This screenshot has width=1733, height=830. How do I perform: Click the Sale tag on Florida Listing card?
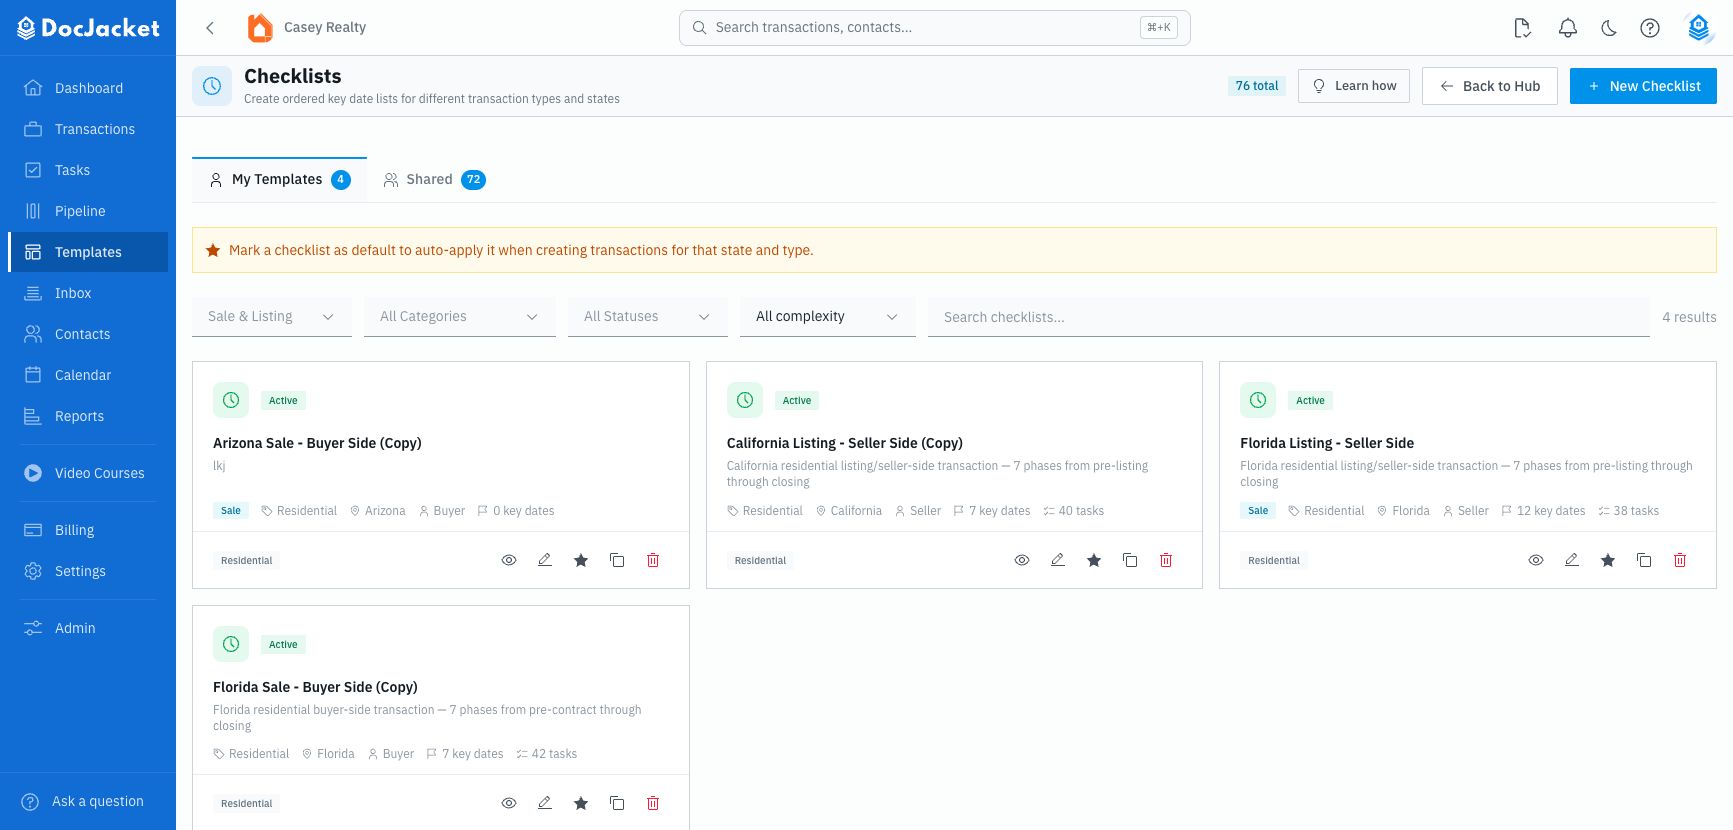pos(1258,511)
